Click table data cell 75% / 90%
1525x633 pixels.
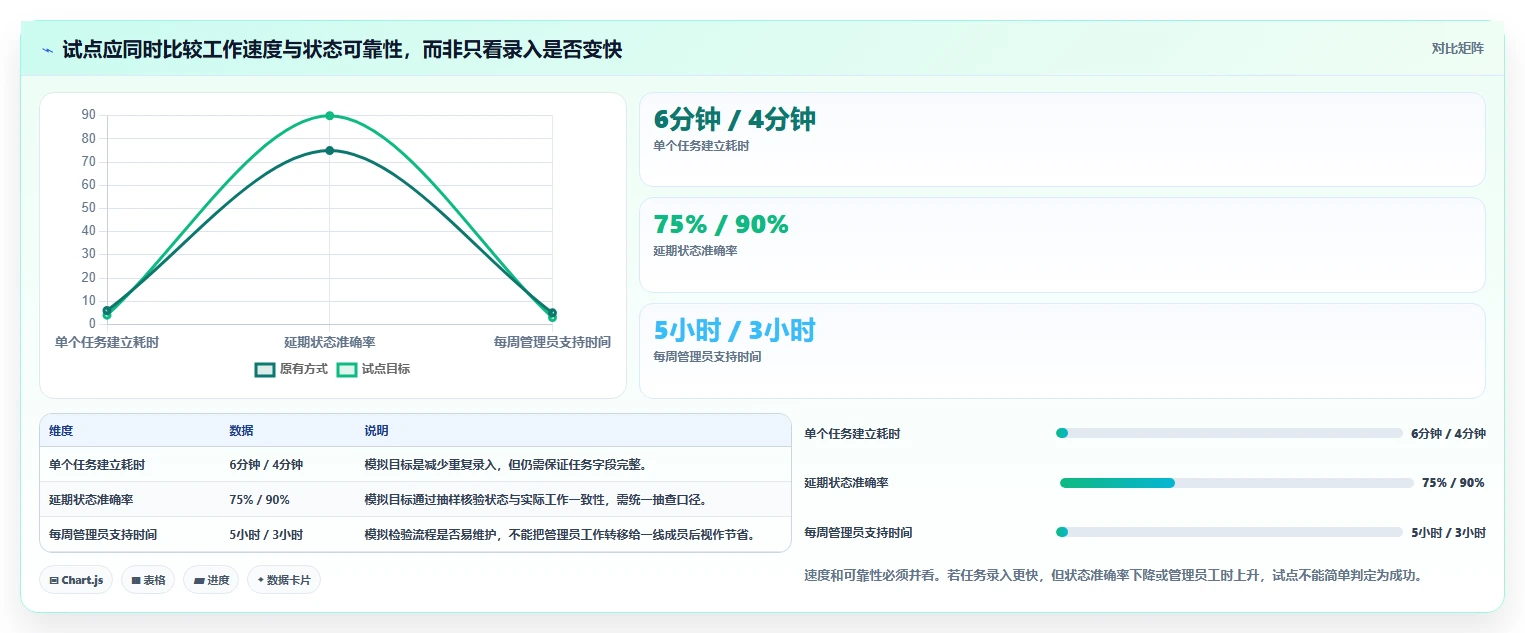pyautogui.click(x=259, y=500)
